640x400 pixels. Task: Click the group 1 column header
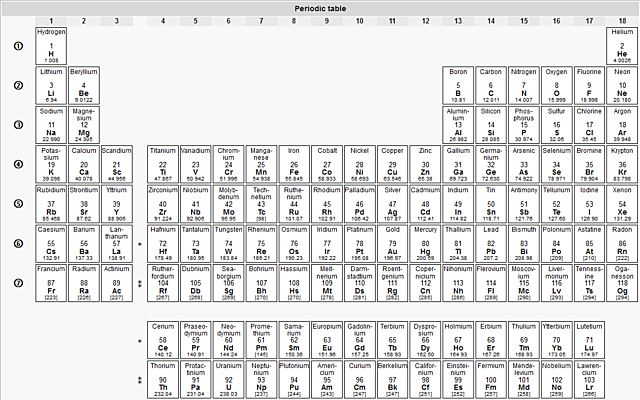click(x=51, y=21)
